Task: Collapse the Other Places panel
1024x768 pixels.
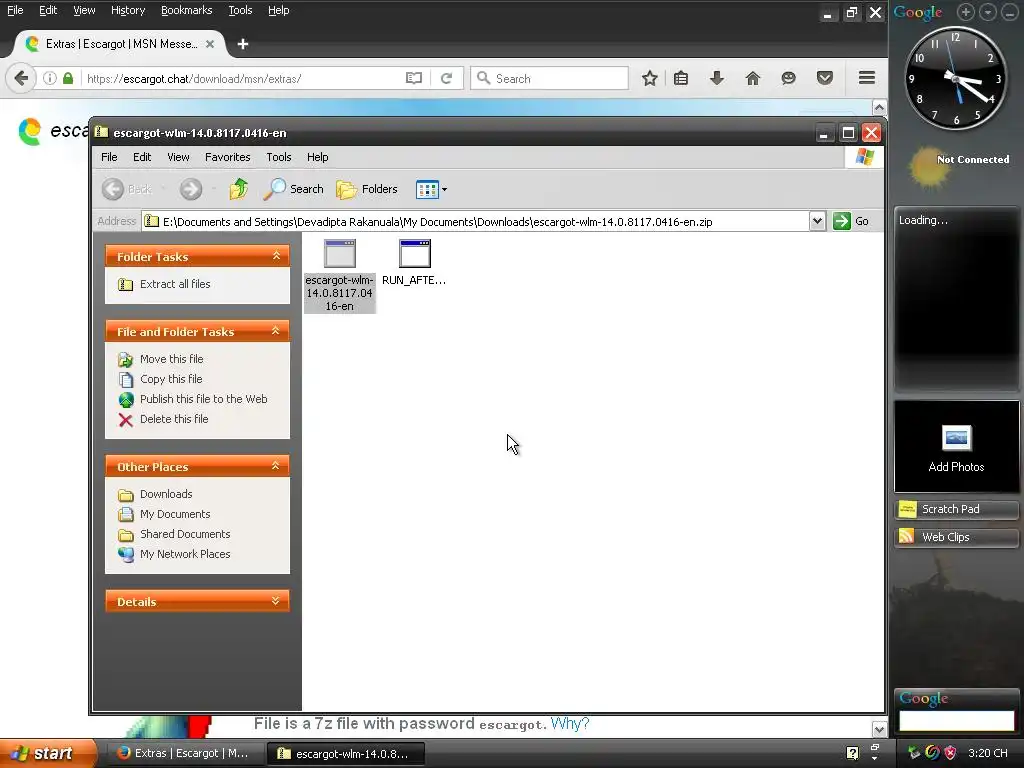Action: click(276, 466)
